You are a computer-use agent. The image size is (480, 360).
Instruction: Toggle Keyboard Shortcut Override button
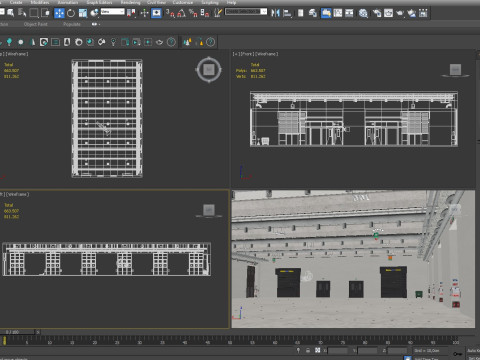[x=156, y=13]
